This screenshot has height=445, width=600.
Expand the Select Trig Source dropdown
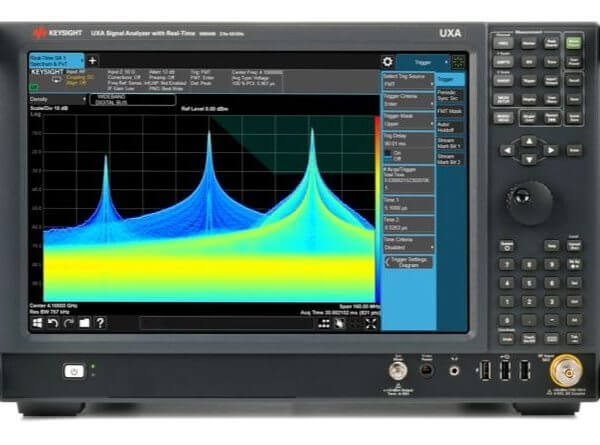[x=408, y=84]
